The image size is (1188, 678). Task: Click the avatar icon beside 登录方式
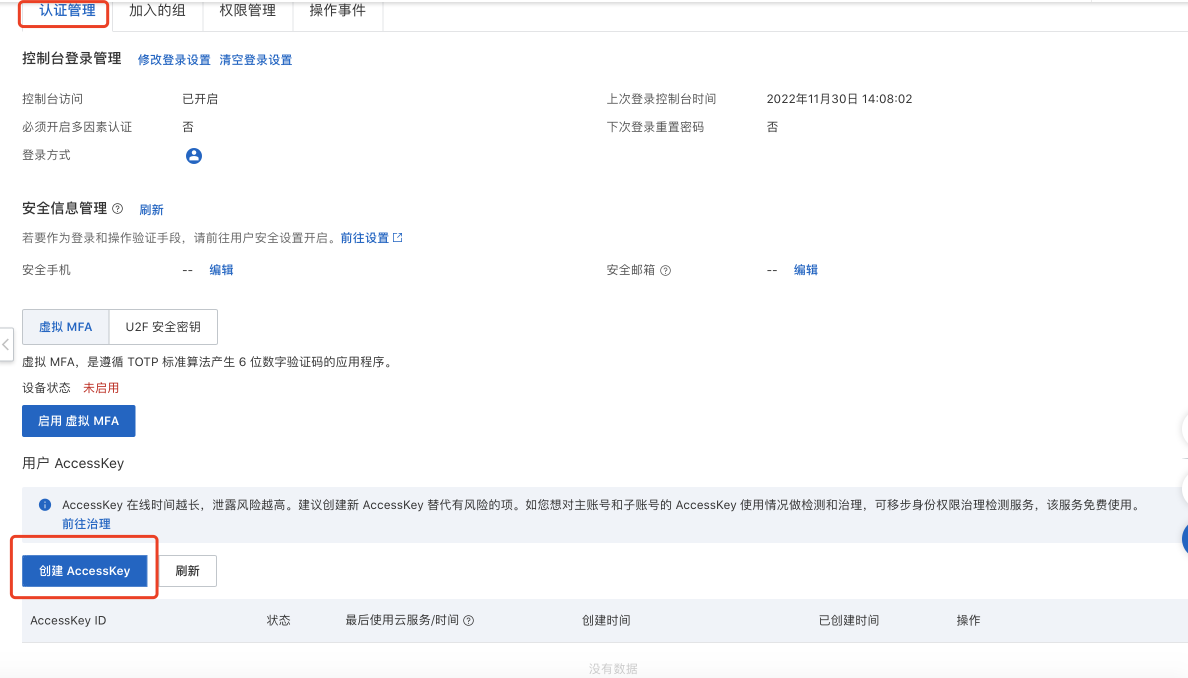(193, 155)
